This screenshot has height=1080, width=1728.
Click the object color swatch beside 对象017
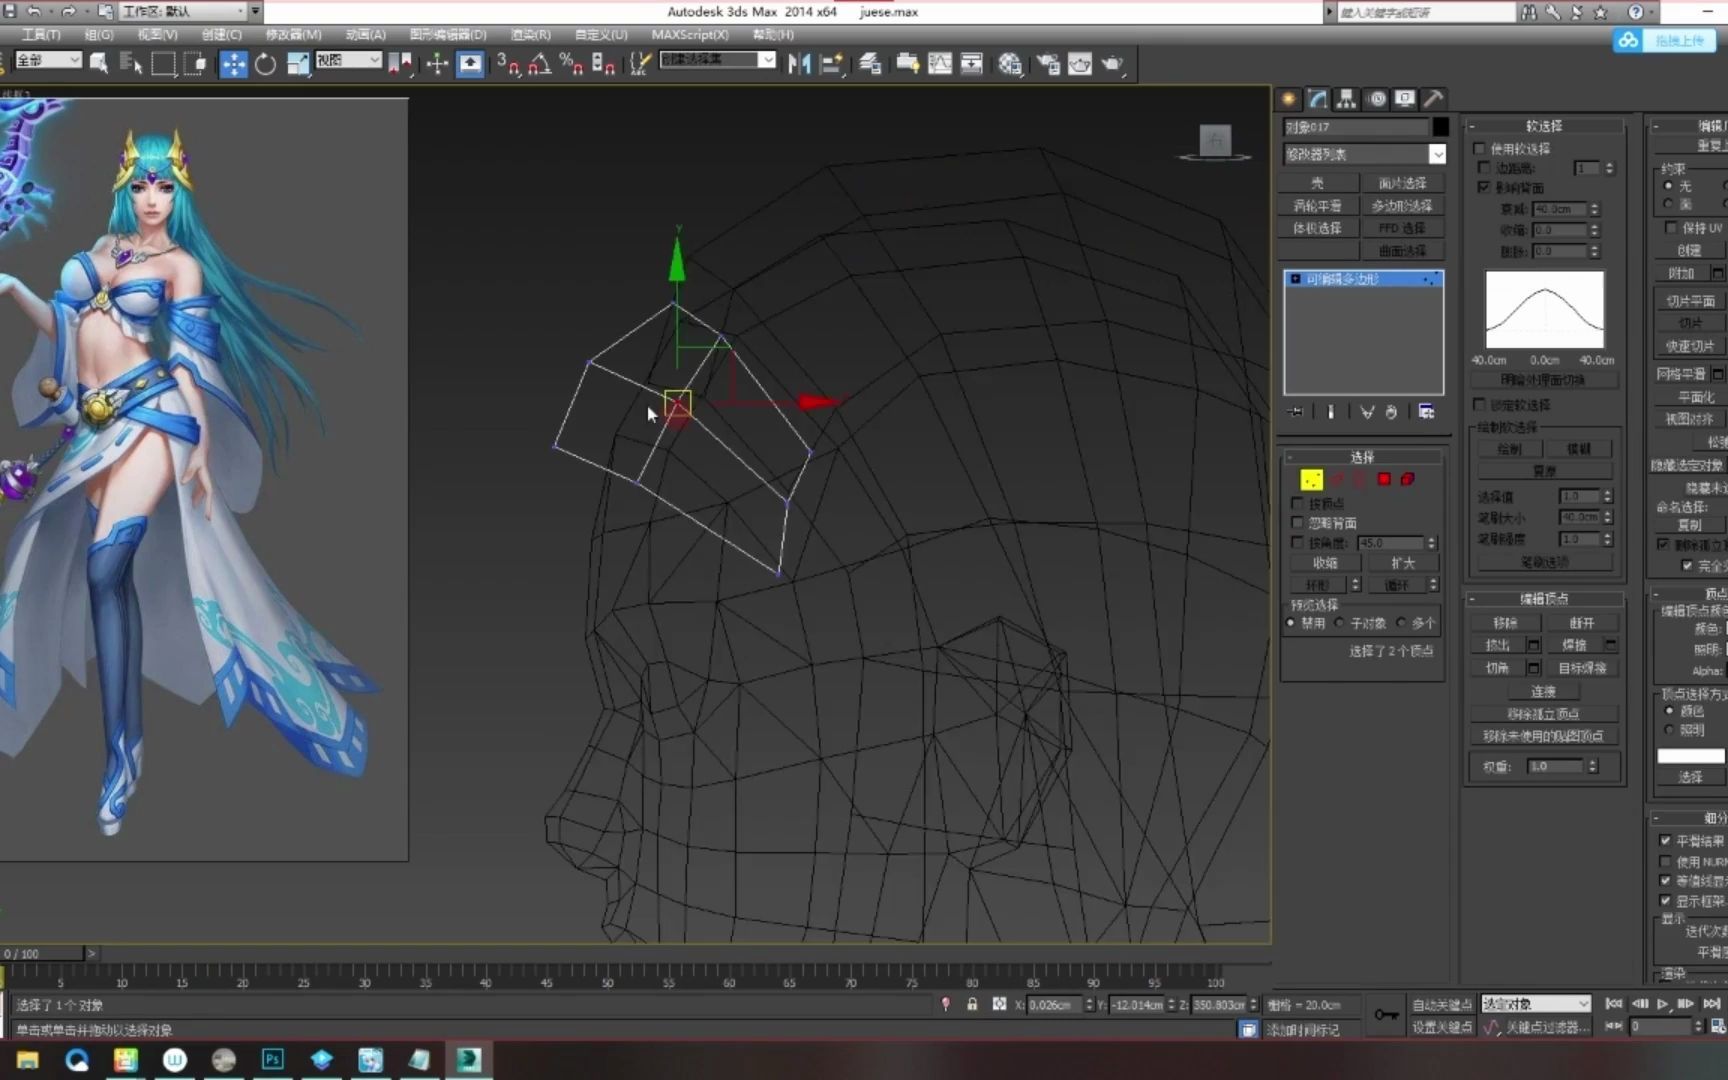(1440, 126)
